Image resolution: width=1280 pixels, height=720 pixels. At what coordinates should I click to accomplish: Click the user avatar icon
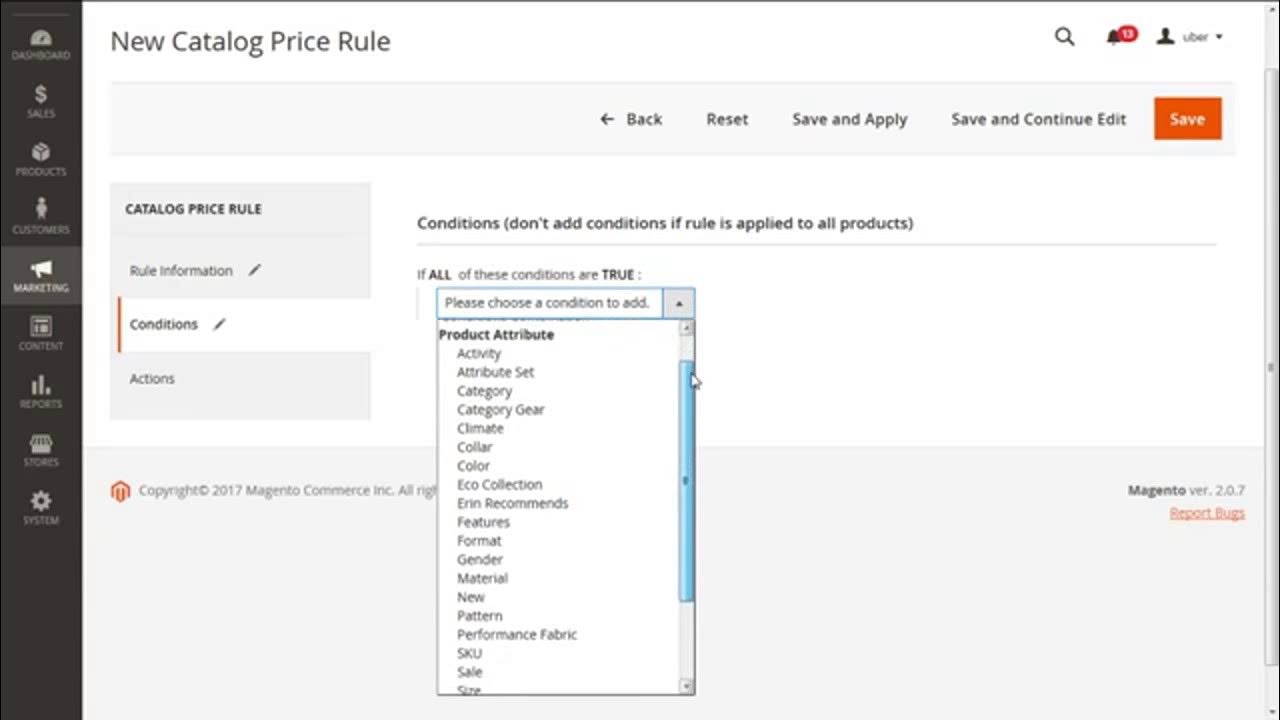coord(1165,37)
